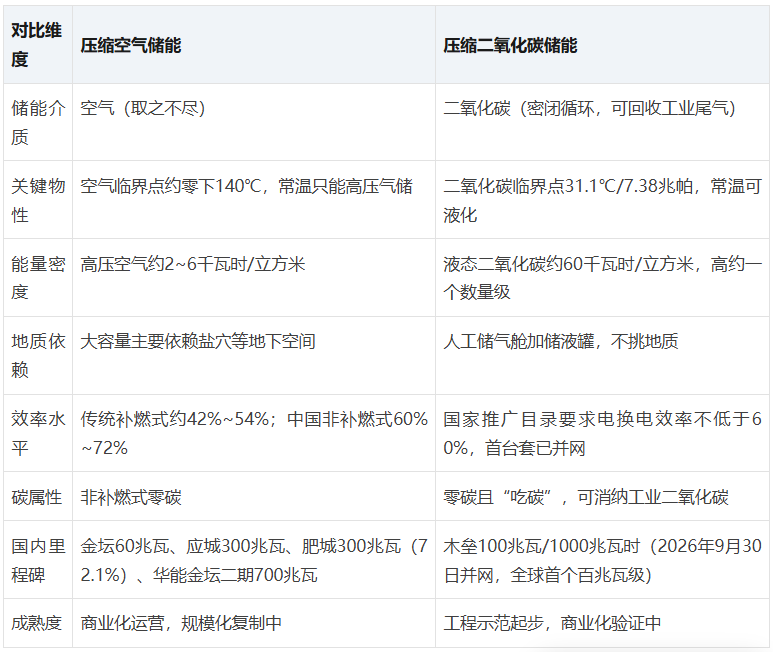Select the cell '空气（取之不尽）'
The height and width of the screenshot is (652, 773).
[254, 122]
